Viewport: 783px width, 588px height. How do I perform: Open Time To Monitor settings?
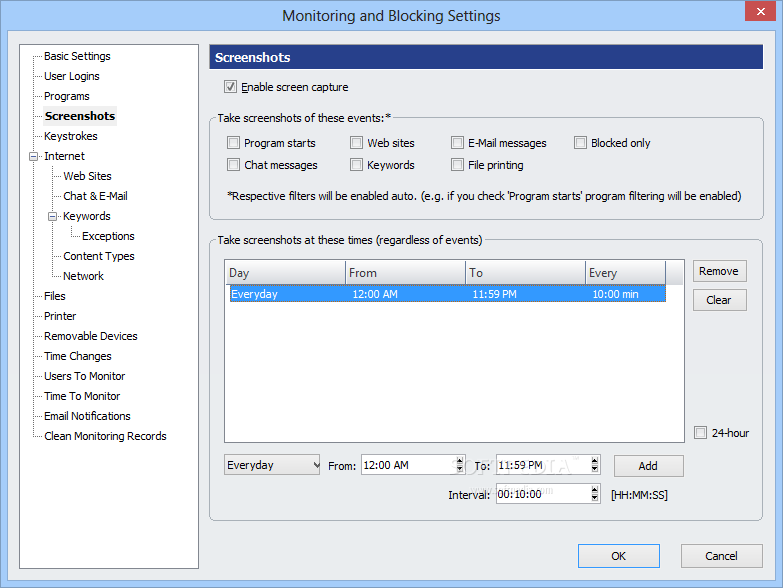click(x=82, y=396)
